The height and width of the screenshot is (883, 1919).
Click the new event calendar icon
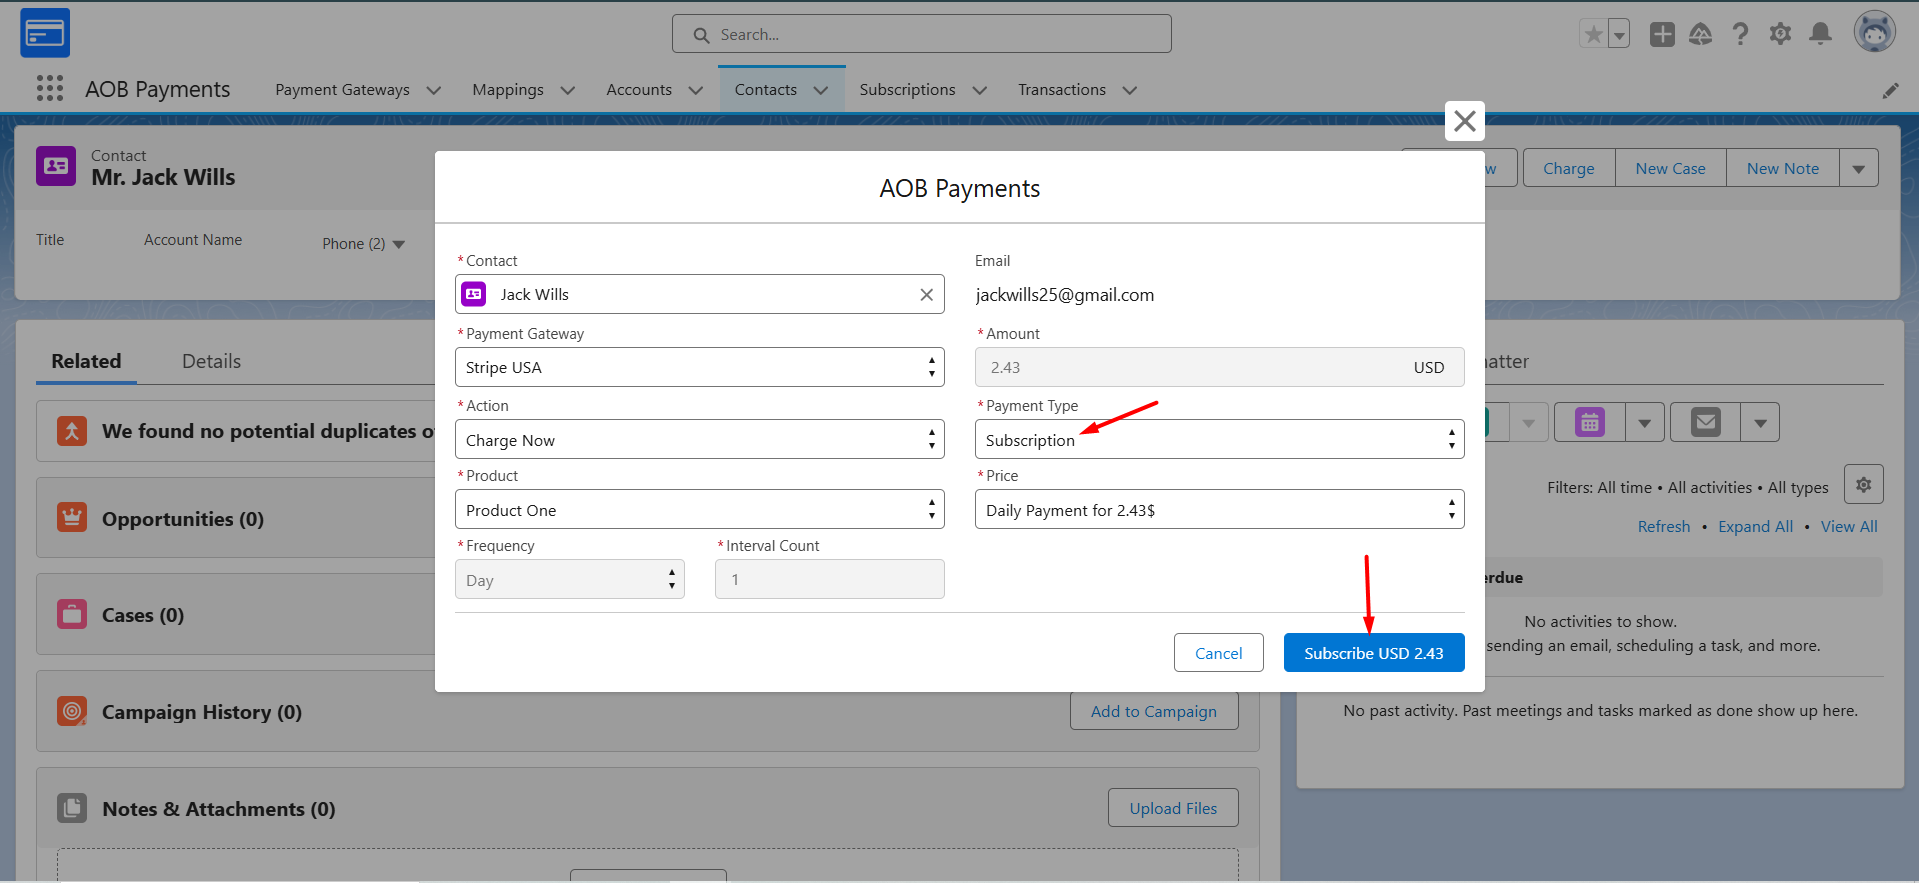(x=1590, y=422)
